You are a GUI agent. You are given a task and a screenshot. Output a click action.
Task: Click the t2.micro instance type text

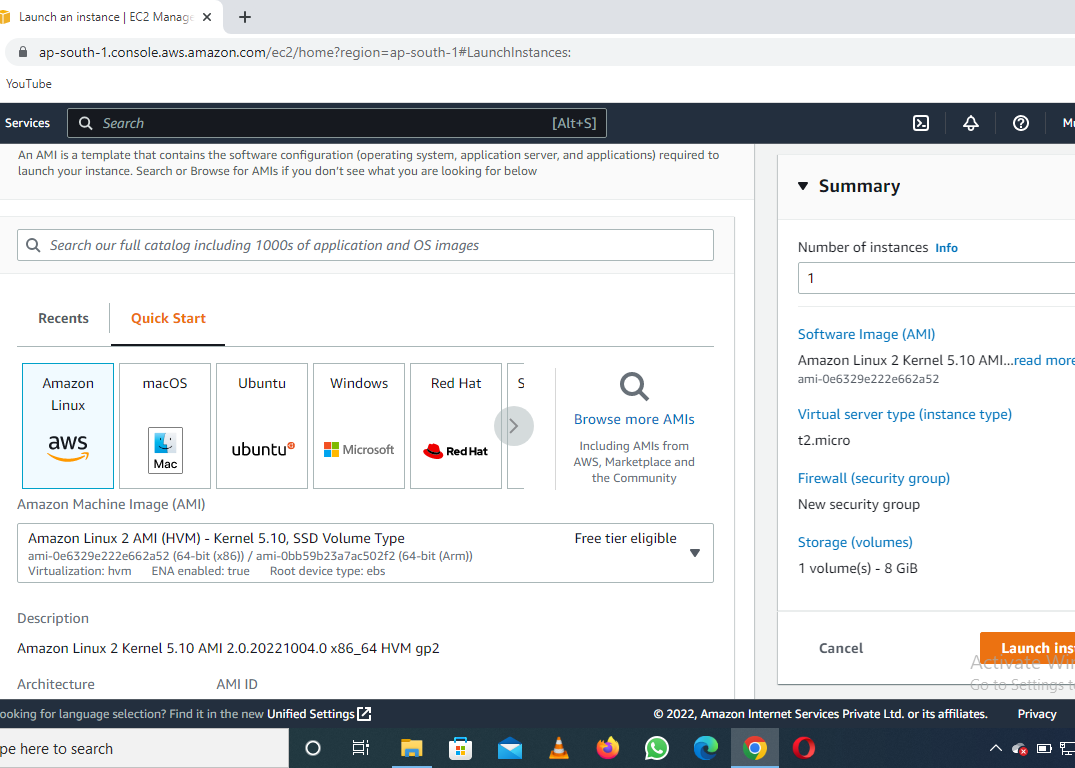(x=823, y=440)
